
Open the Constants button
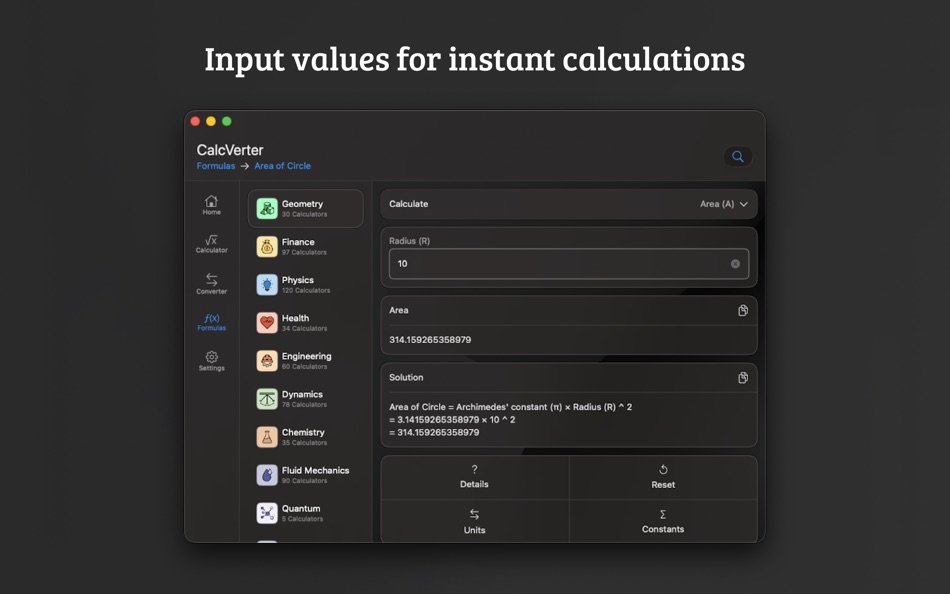coord(663,521)
